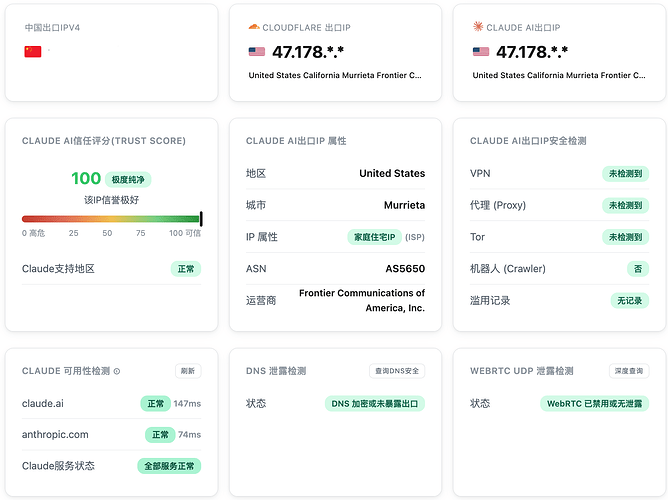
Task: Click the Claude AI card location description text
Action: click(x=559, y=75)
